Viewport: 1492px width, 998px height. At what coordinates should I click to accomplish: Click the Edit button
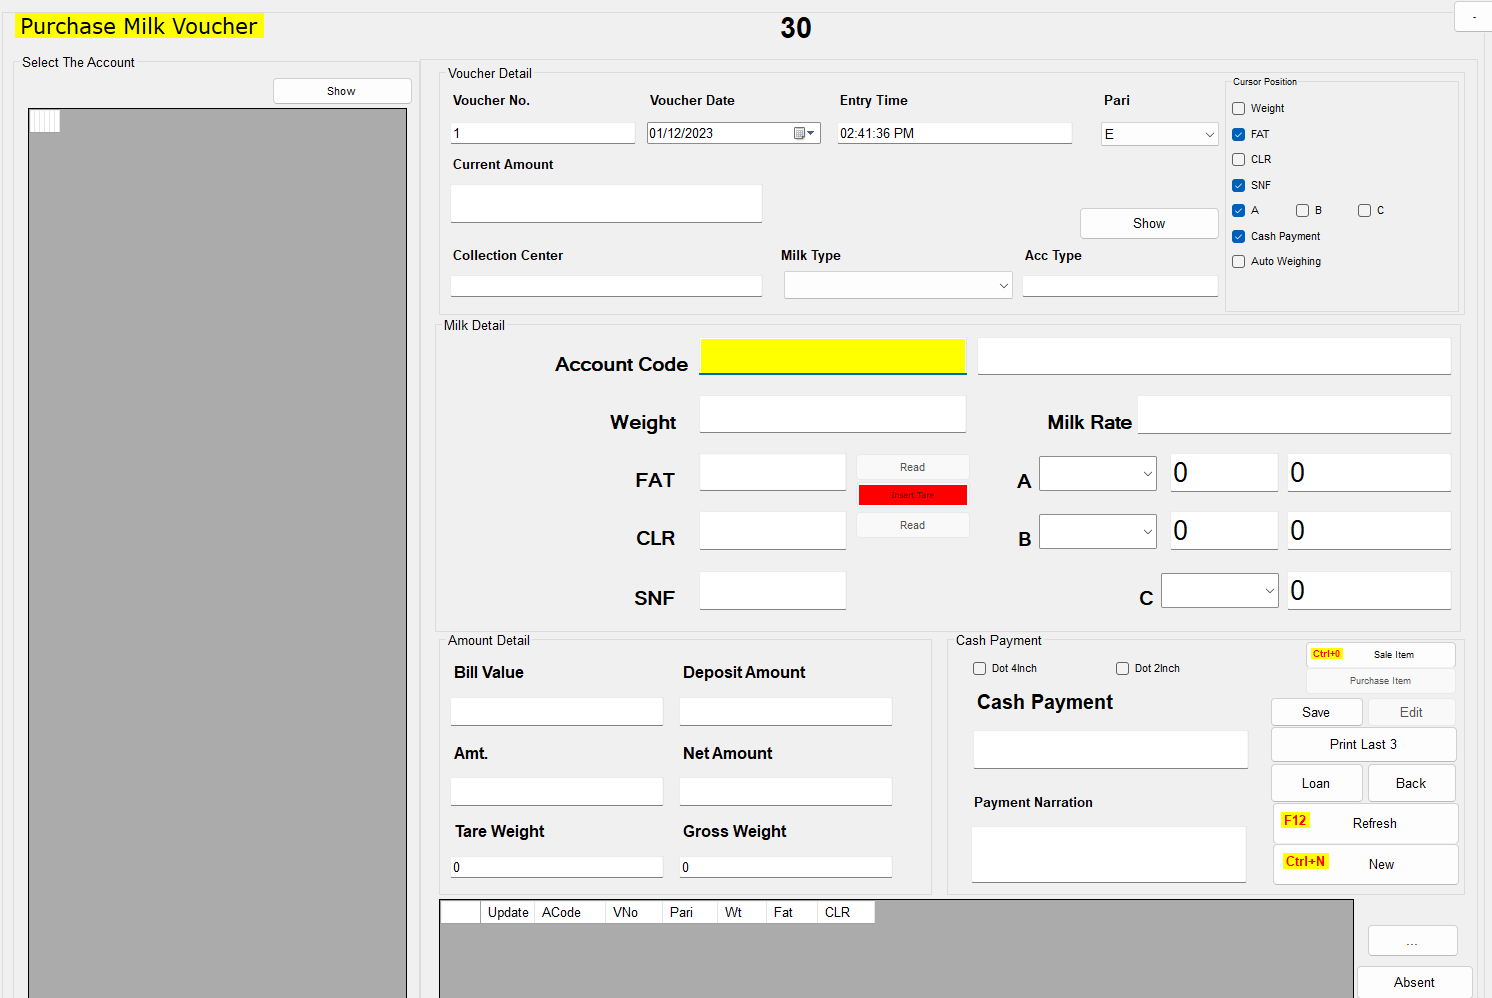[x=1411, y=712]
